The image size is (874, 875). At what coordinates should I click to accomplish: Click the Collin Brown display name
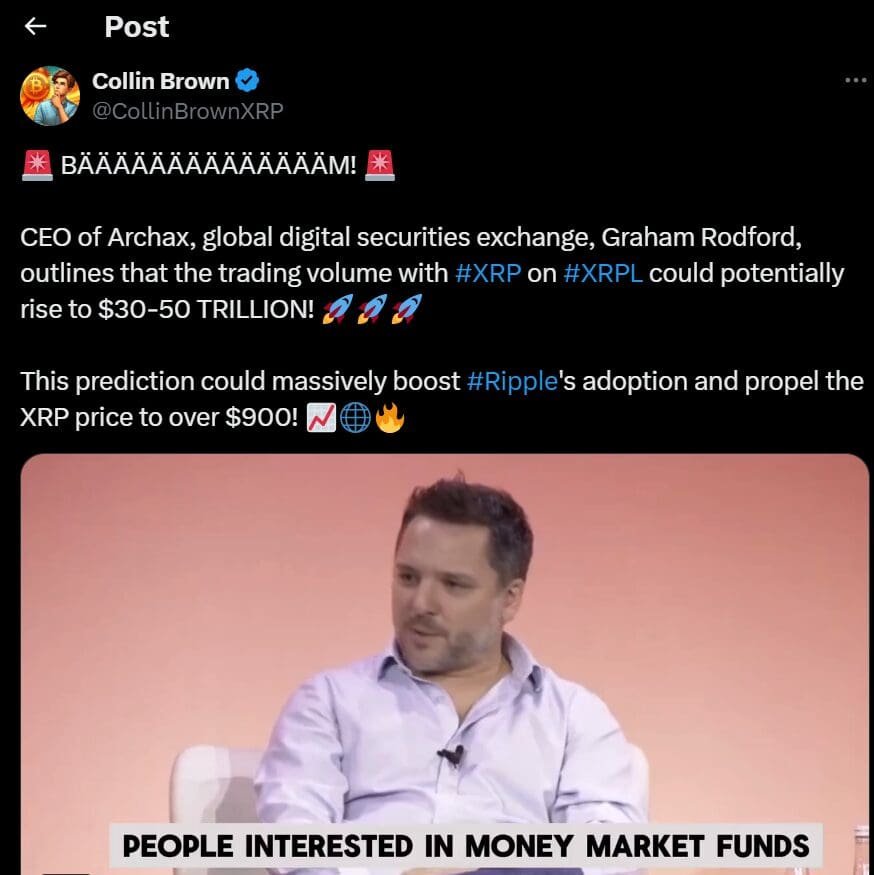(x=161, y=81)
